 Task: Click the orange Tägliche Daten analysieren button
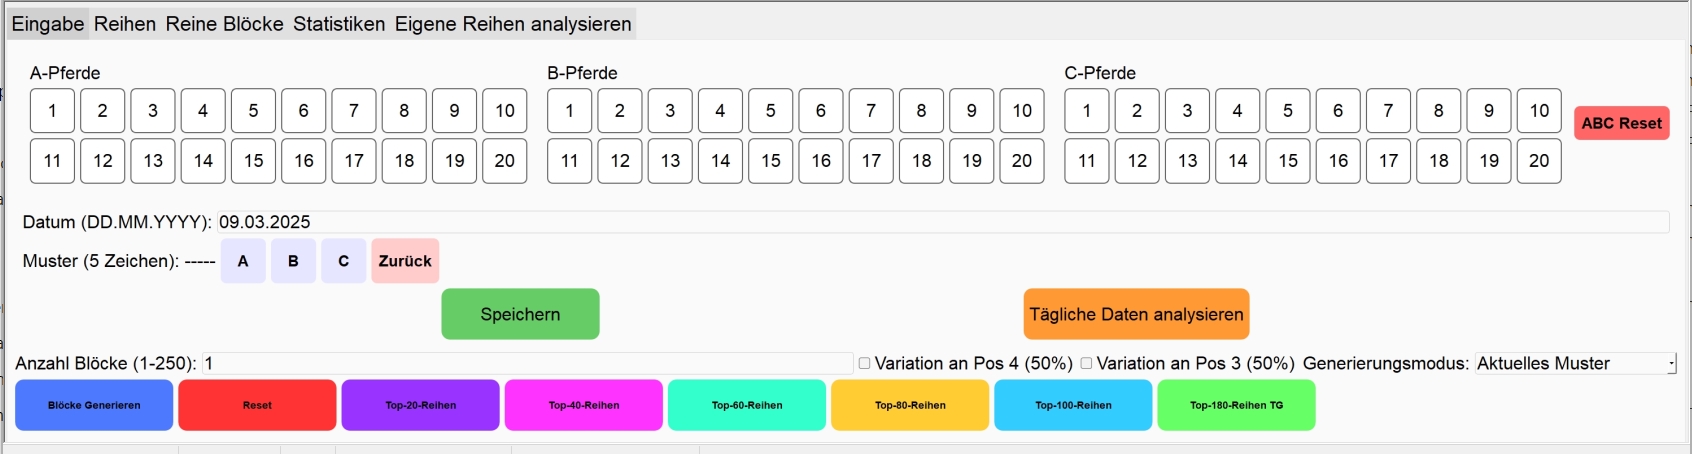click(x=1136, y=314)
